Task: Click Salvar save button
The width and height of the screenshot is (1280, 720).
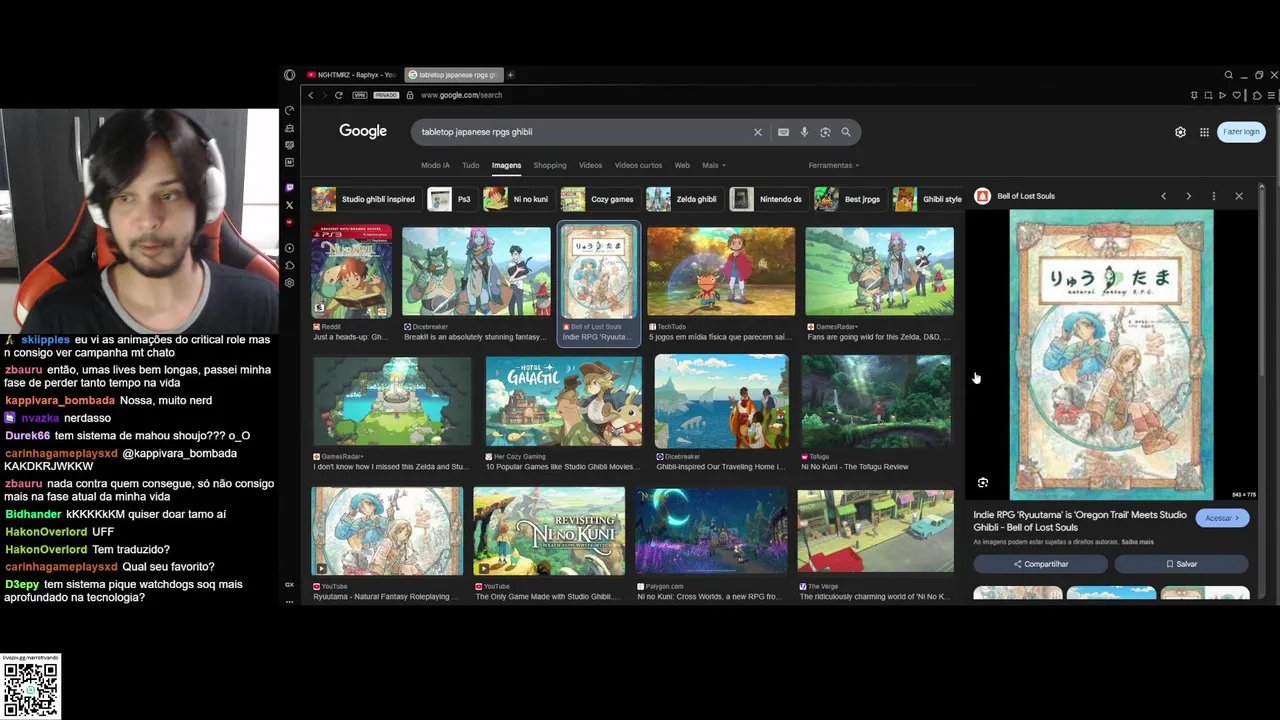Action: (x=1181, y=564)
